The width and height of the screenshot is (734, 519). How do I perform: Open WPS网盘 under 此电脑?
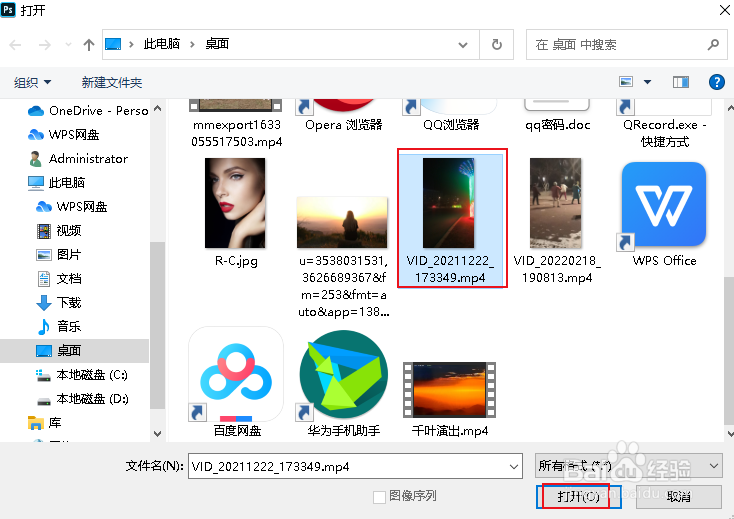[72, 206]
